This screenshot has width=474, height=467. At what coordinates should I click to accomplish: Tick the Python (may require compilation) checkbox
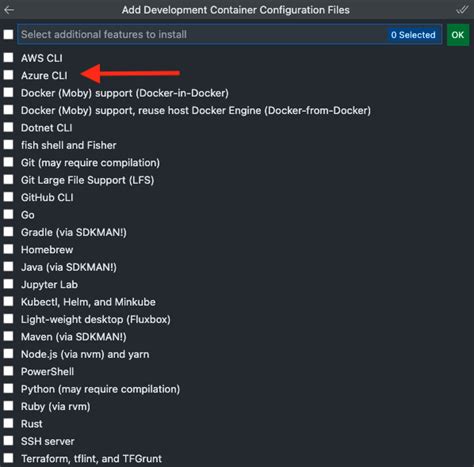tap(8, 388)
